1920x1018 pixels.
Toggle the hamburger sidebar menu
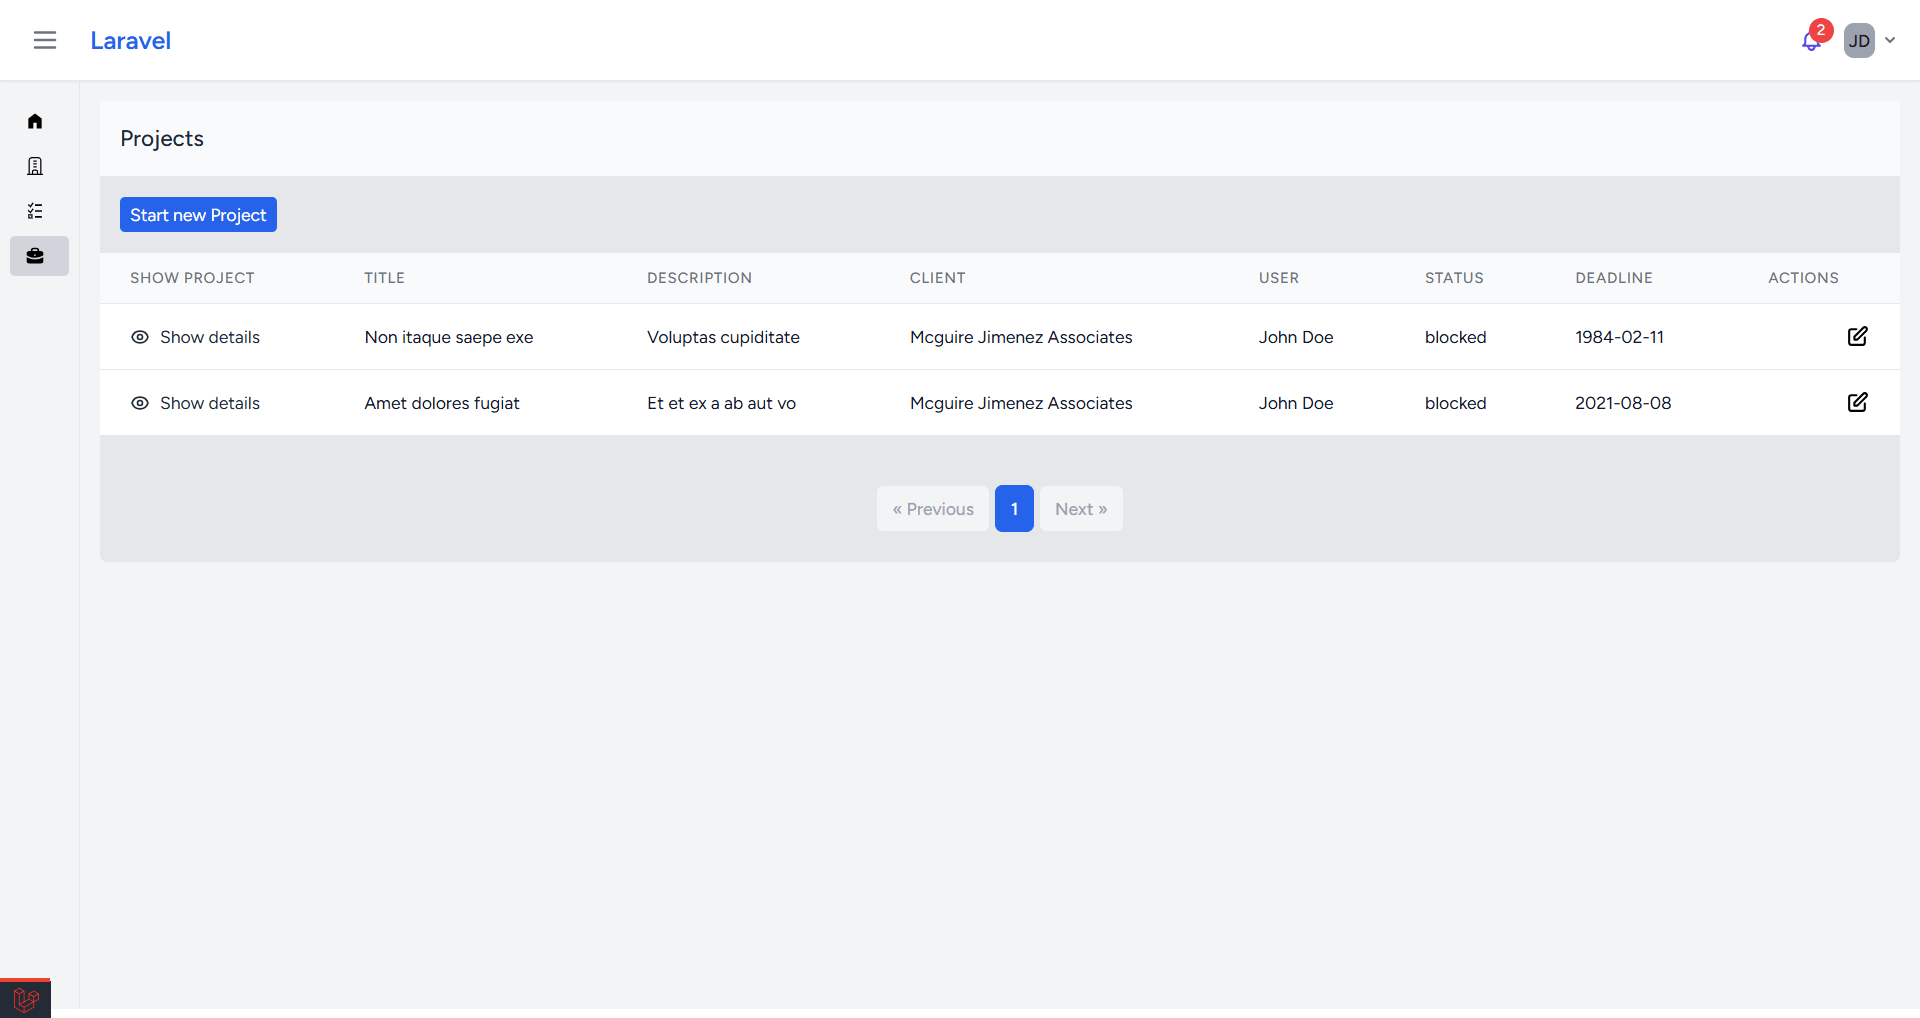tap(45, 40)
